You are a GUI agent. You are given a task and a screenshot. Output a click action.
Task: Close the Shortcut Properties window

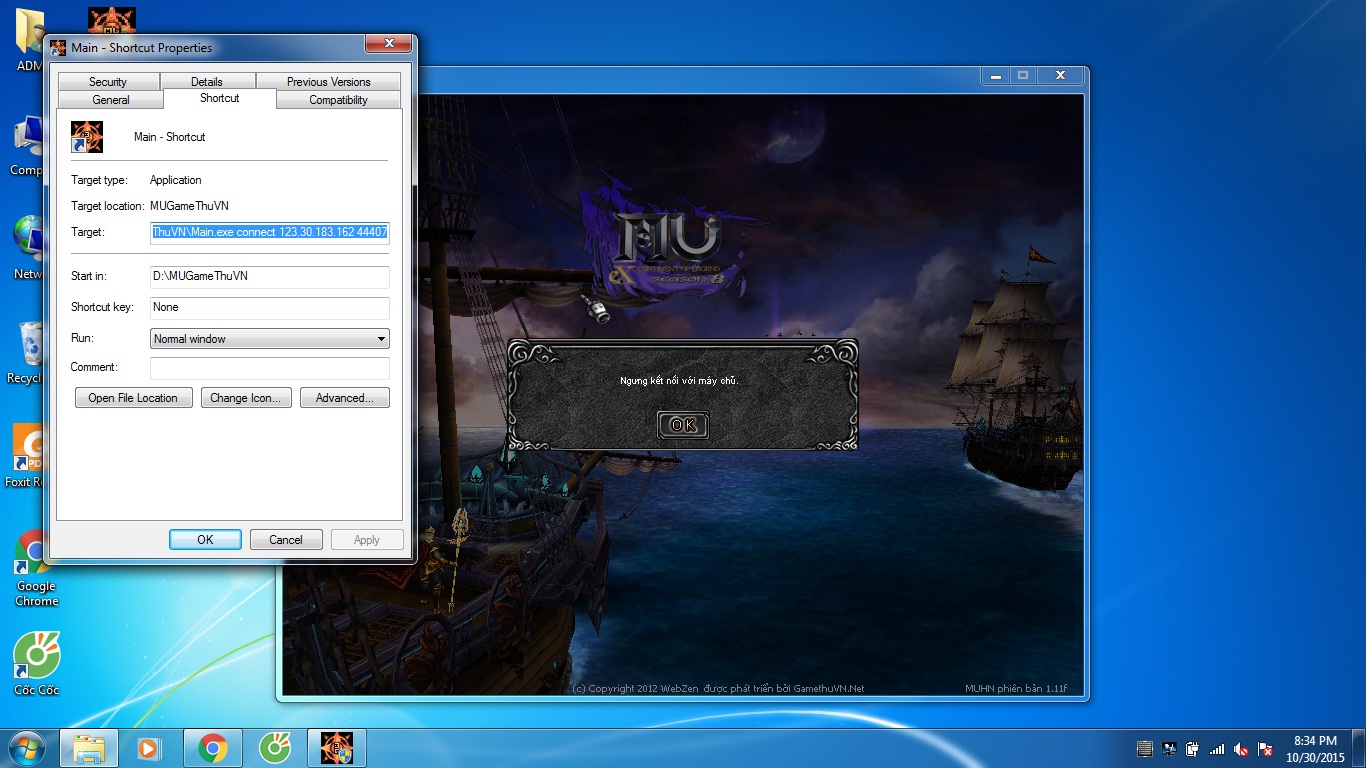pyautogui.click(x=388, y=45)
